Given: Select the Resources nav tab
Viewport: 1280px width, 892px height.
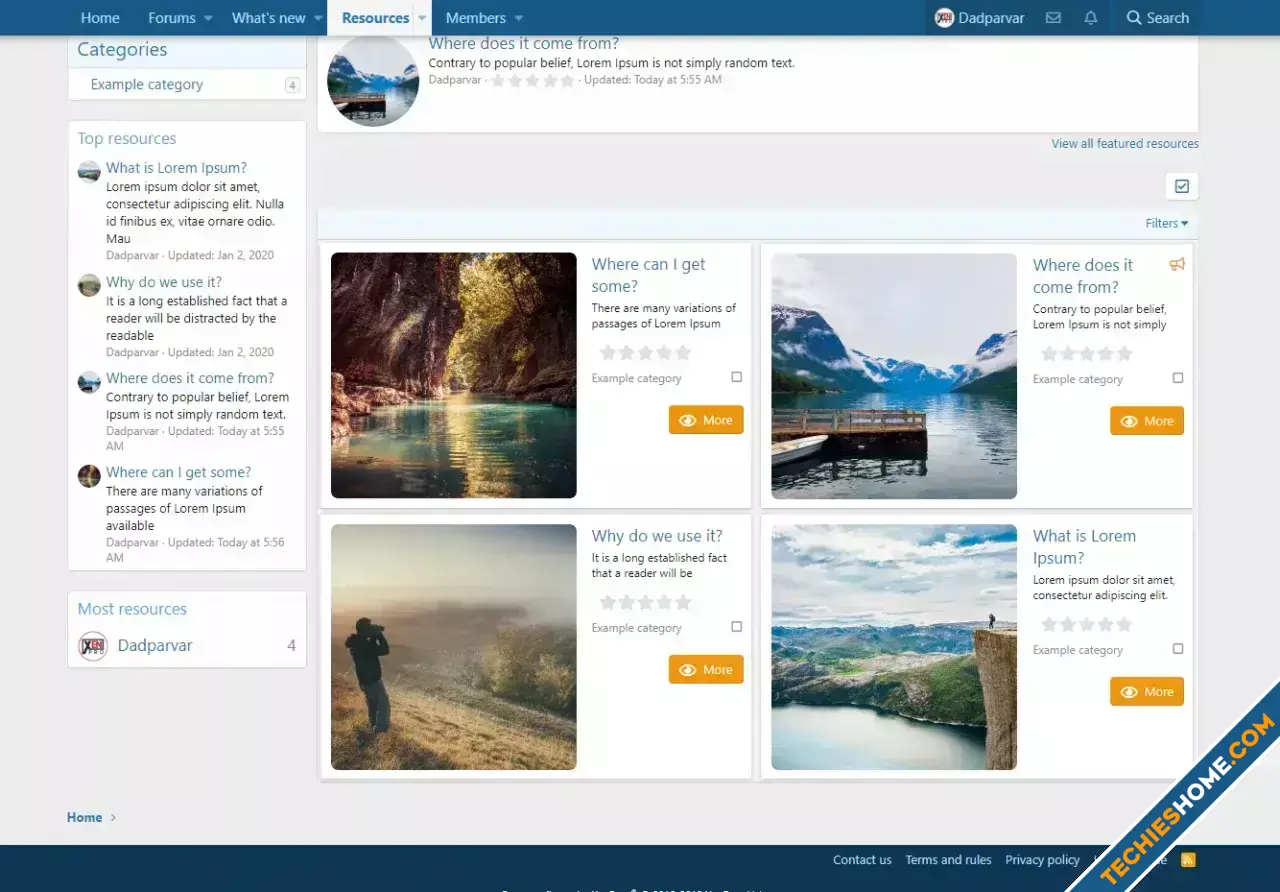Looking at the screenshot, I should coord(376,18).
